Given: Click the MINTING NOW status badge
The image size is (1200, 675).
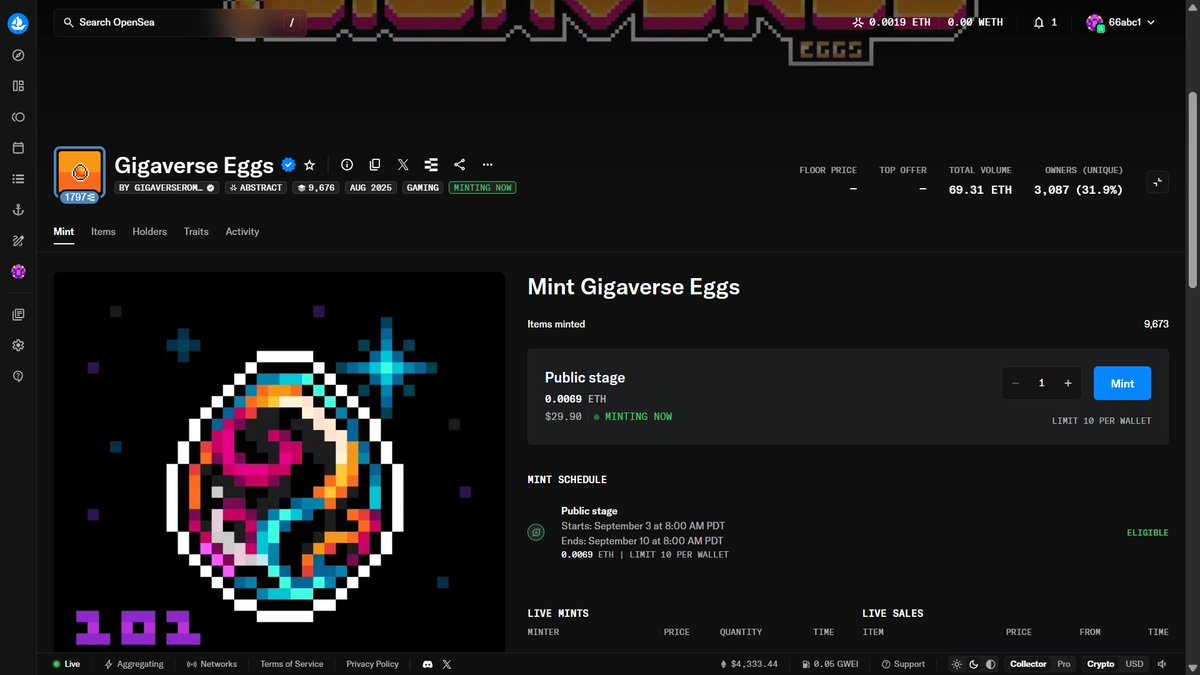Looking at the screenshot, I should (x=482, y=188).
